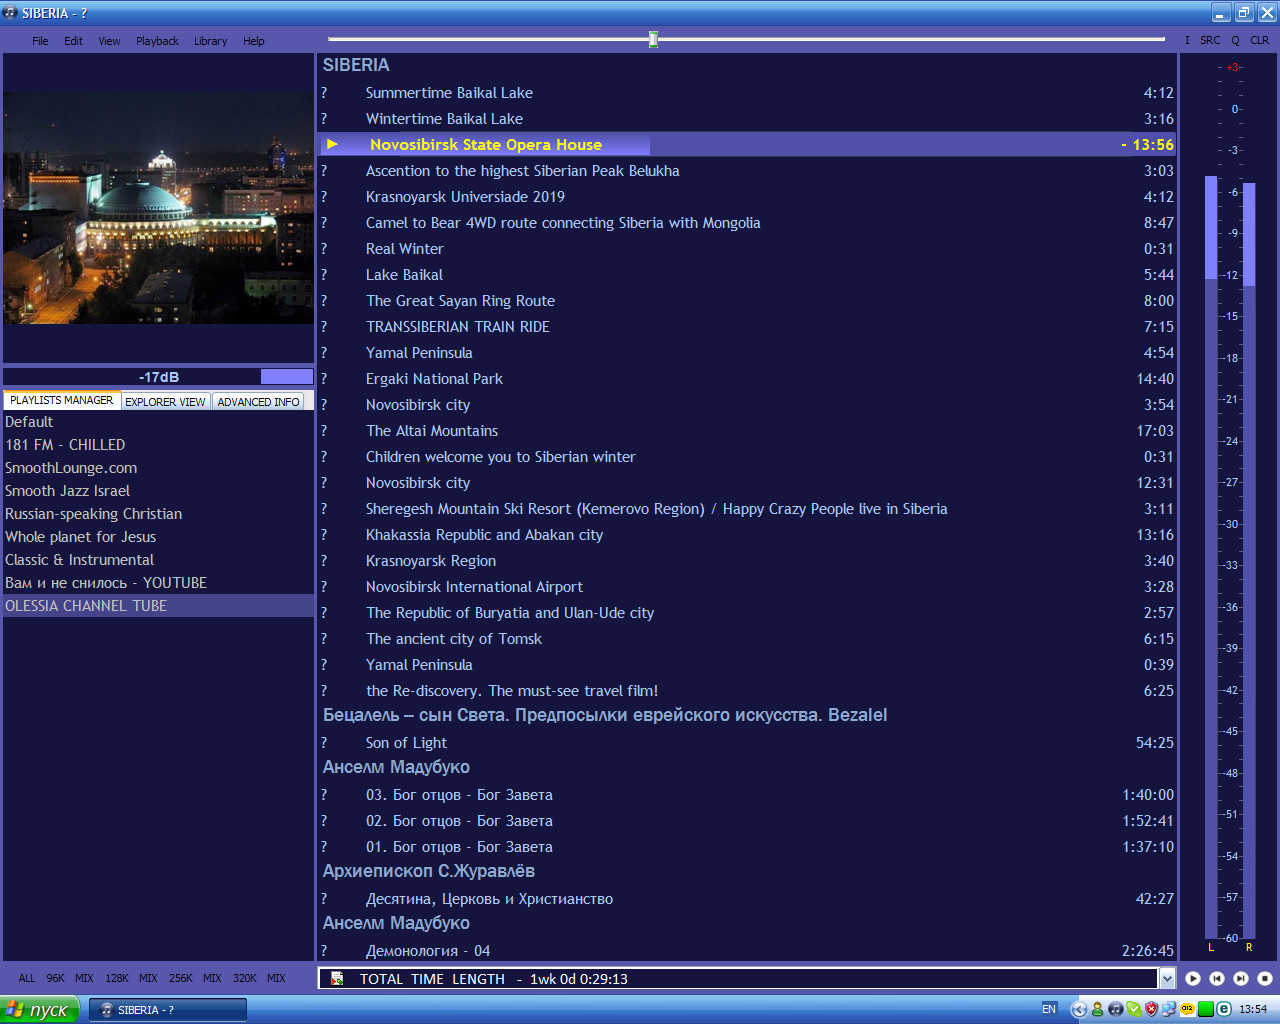Image resolution: width=1280 pixels, height=1024 pixels.
Task: Click the icon left of TOTAL TIME LENGTH
Action: tap(337, 979)
